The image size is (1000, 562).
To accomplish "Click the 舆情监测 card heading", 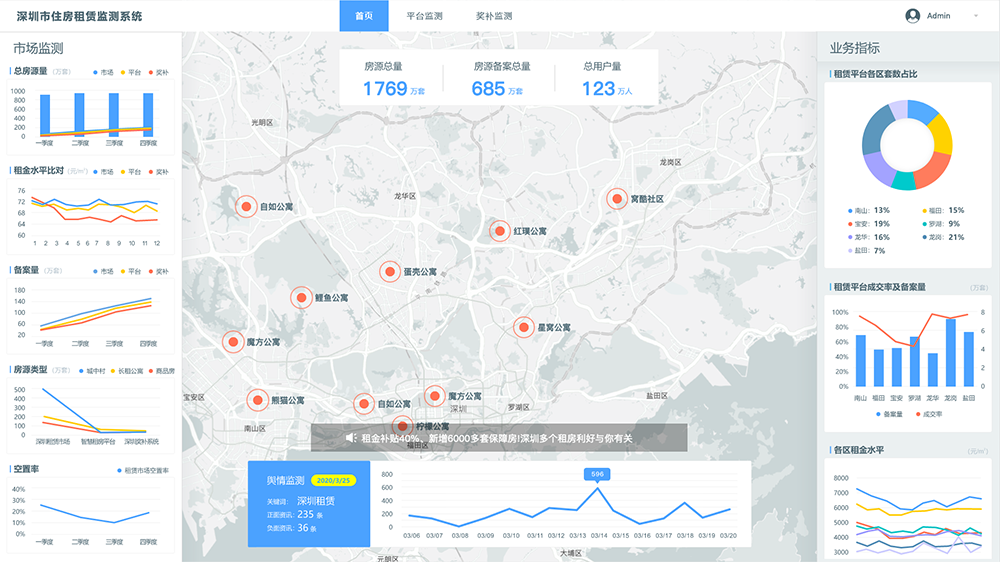I will pos(286,480).
